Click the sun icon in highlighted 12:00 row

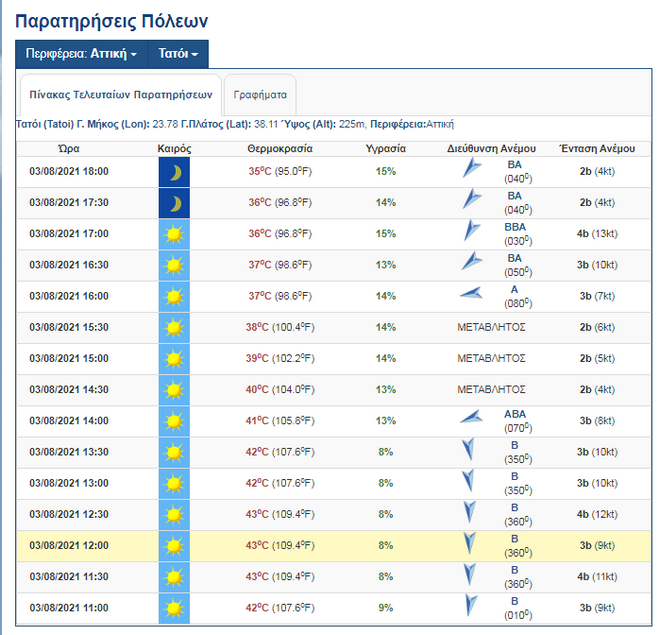click(x=174, y=545)
